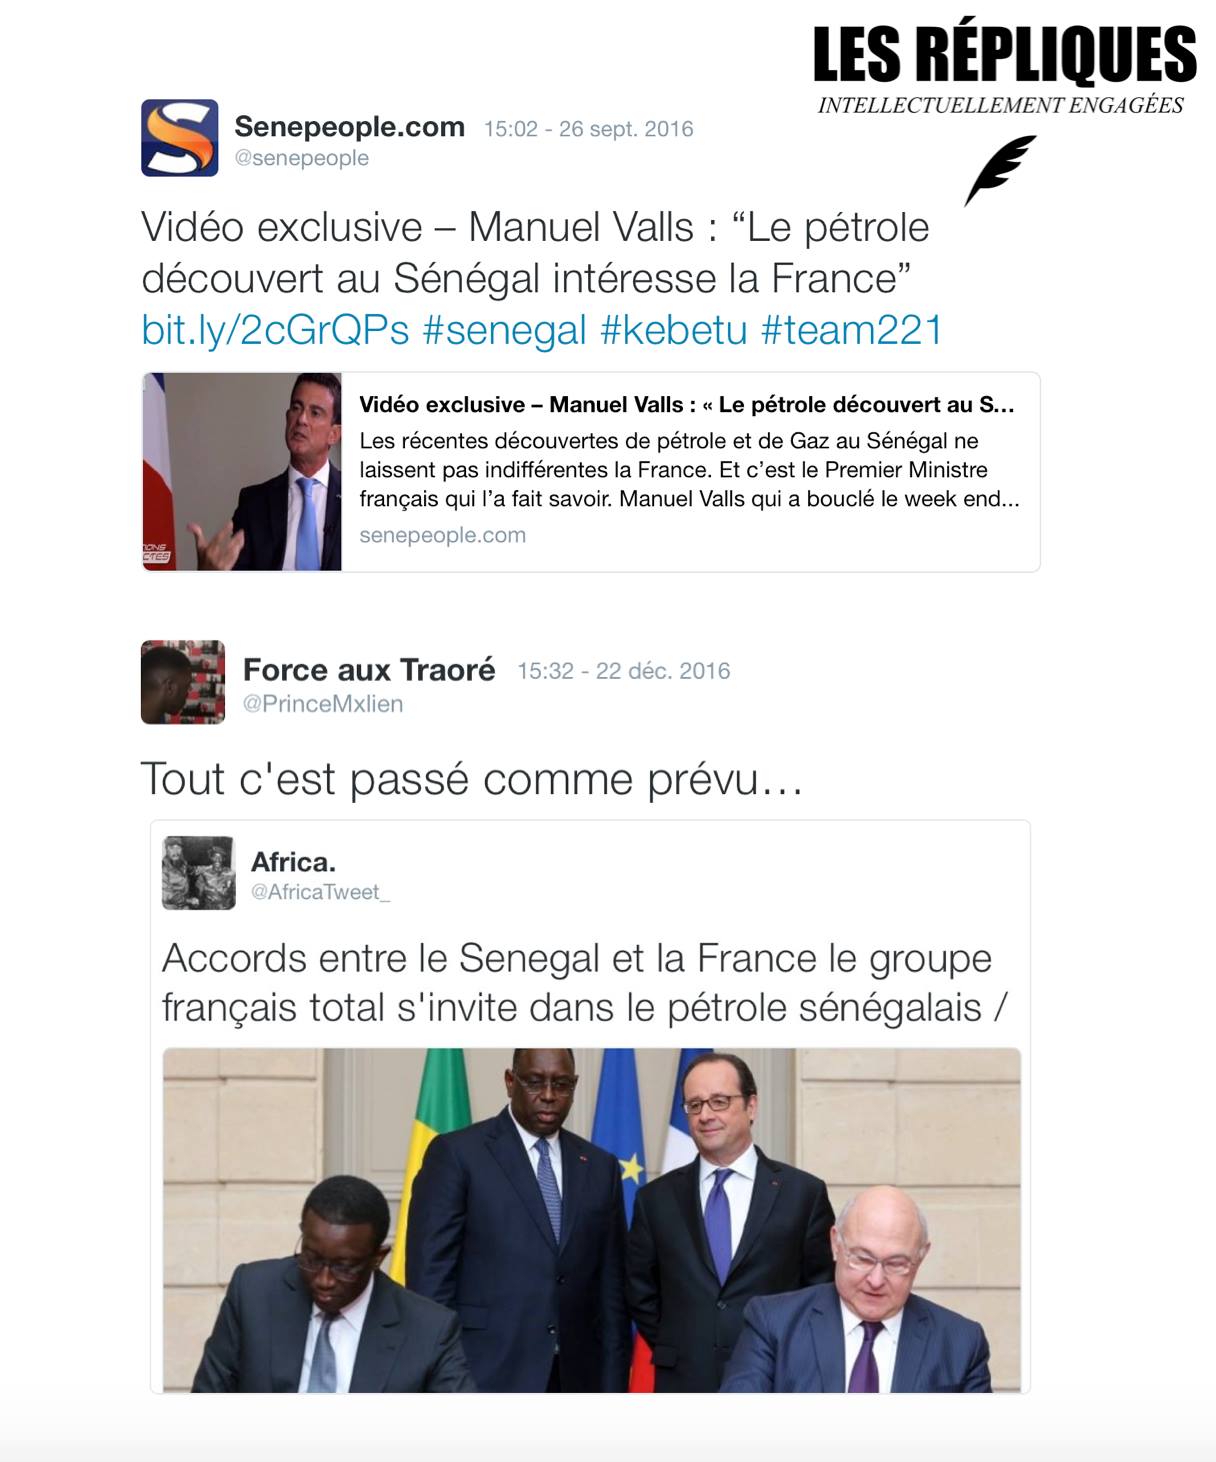The image size is (1216, 1462).
Task: Click the Les Répliques feather logo
Action: pos(1000,171)
